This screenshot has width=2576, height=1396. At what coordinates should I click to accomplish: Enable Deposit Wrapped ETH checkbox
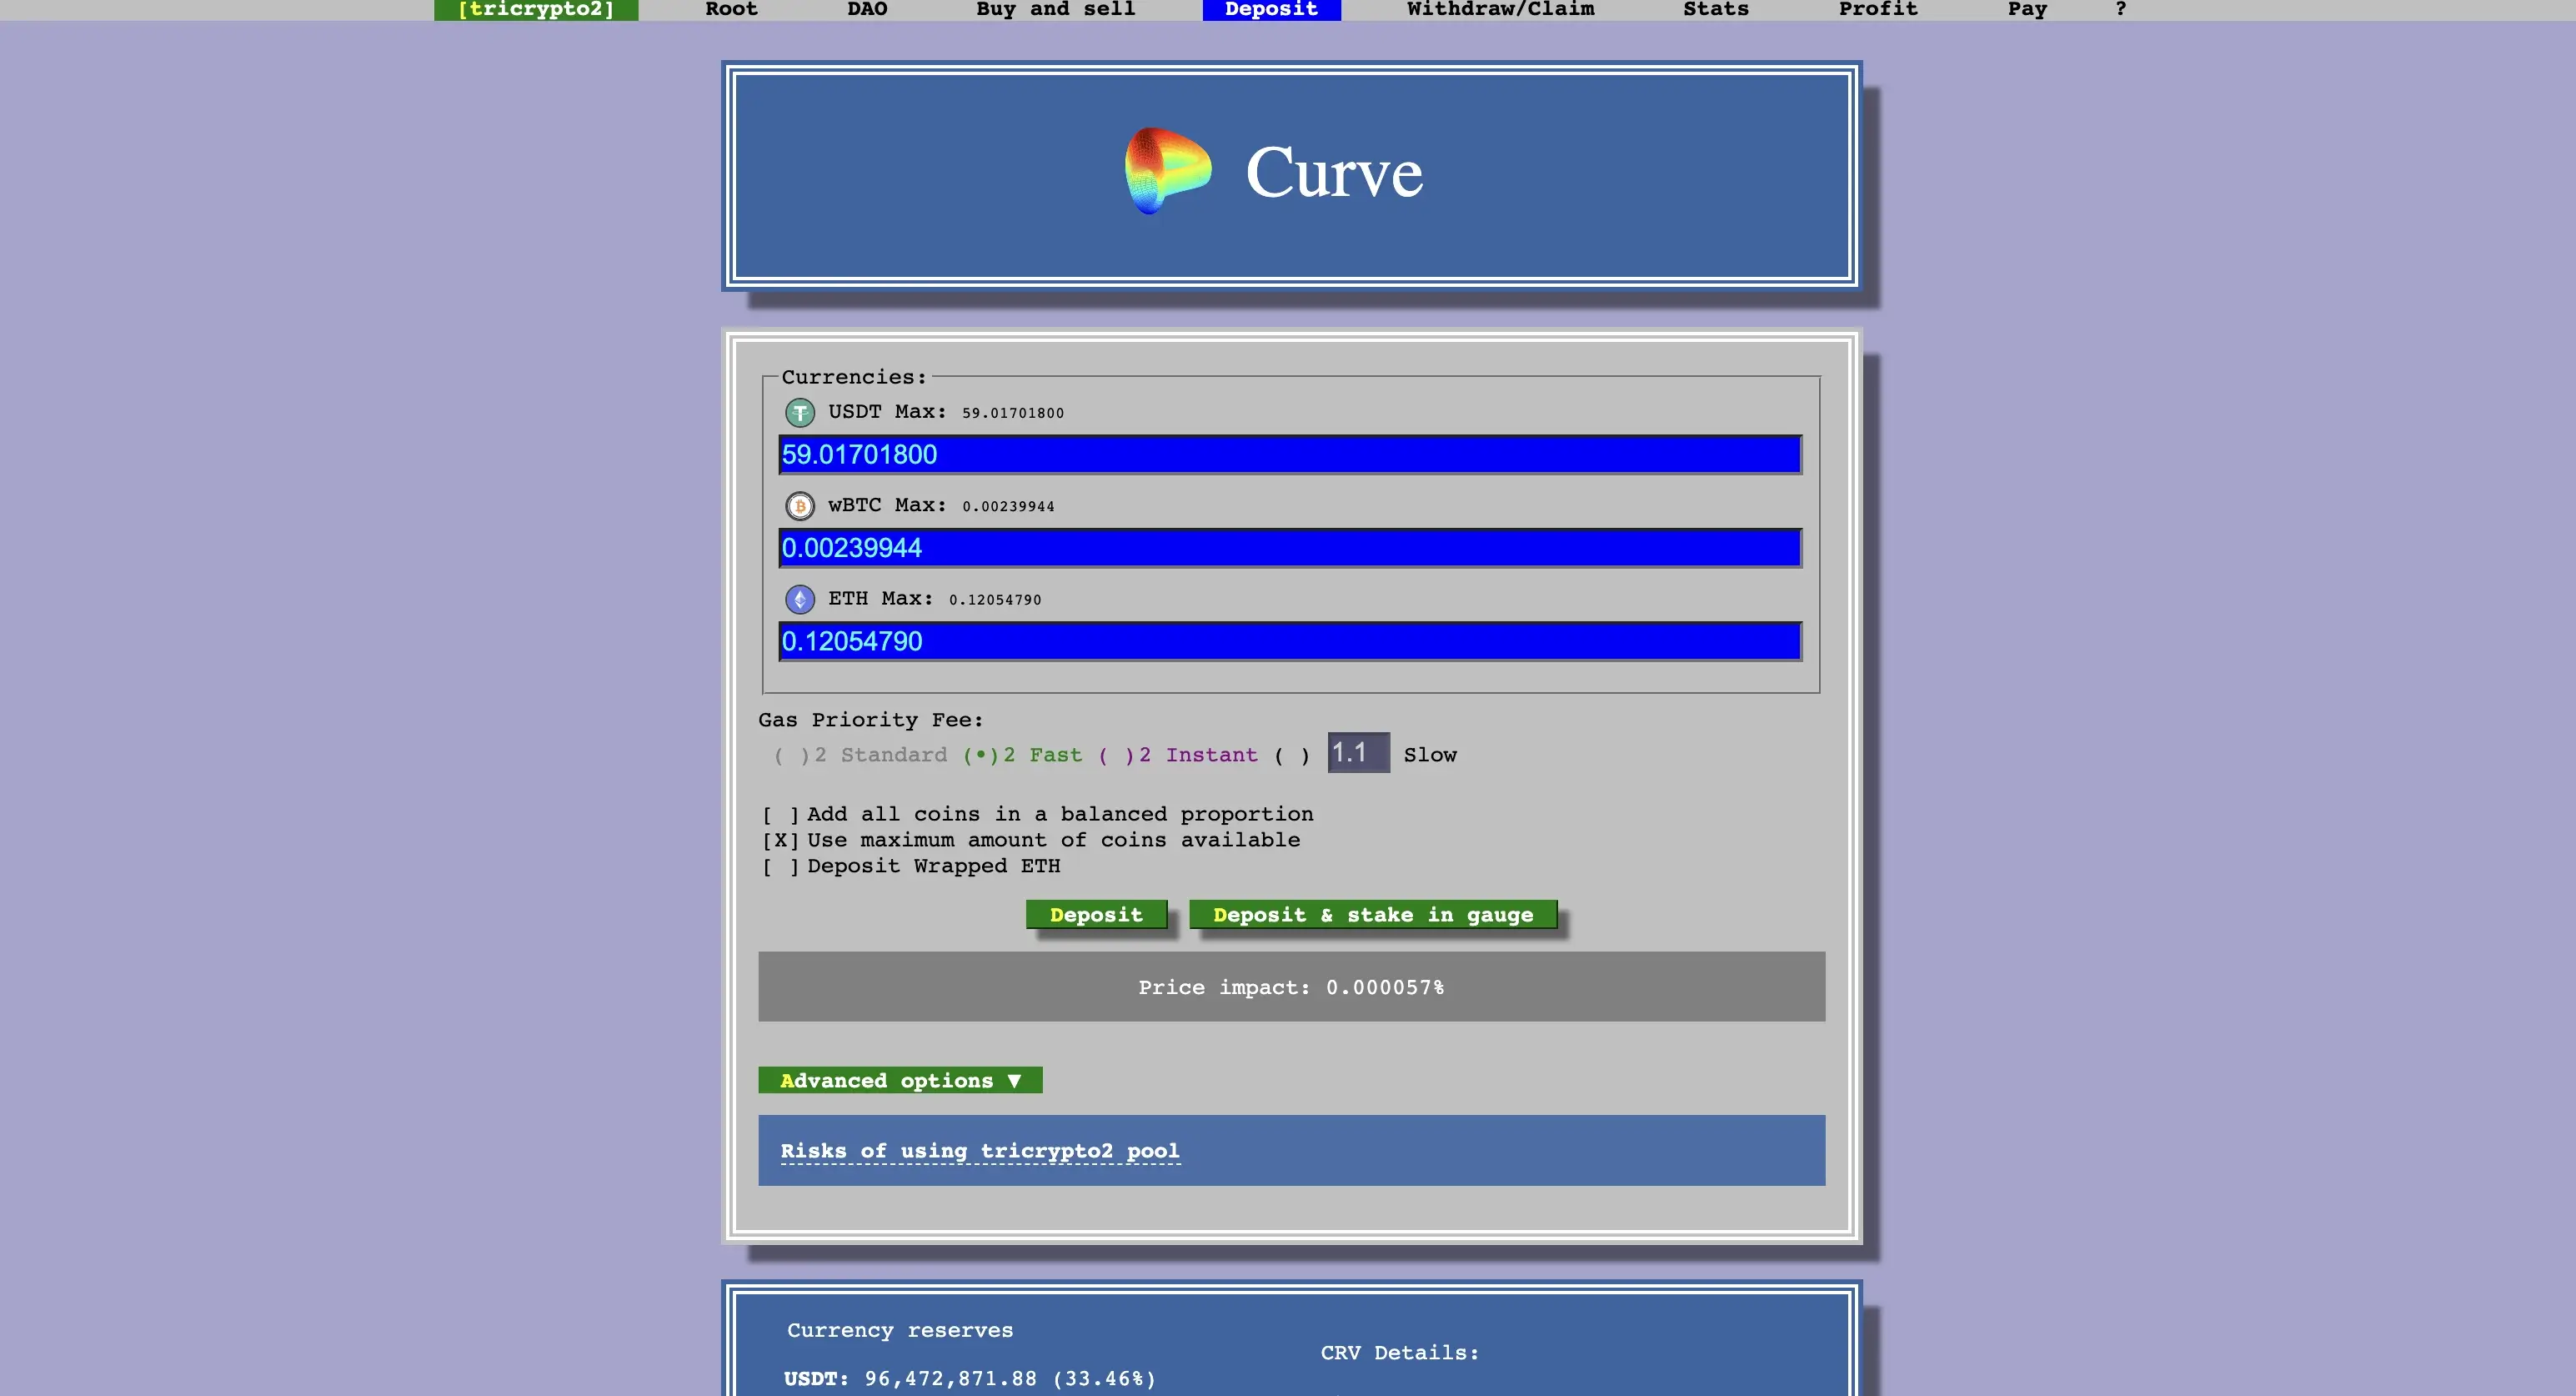point(781,867)
